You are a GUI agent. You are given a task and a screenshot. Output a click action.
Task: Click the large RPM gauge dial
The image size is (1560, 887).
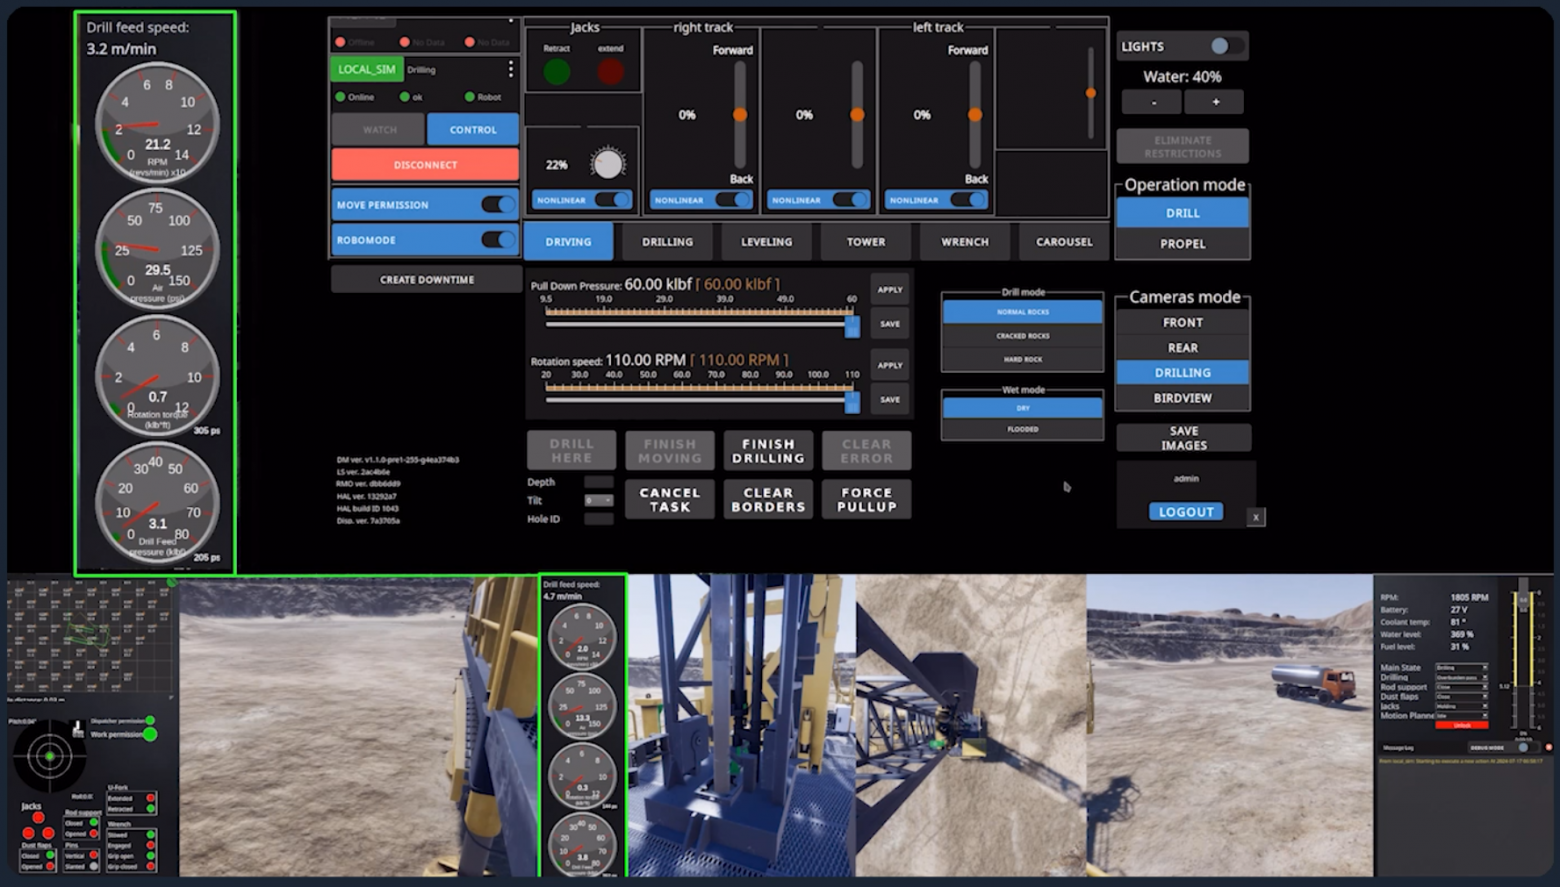(157, 123)
